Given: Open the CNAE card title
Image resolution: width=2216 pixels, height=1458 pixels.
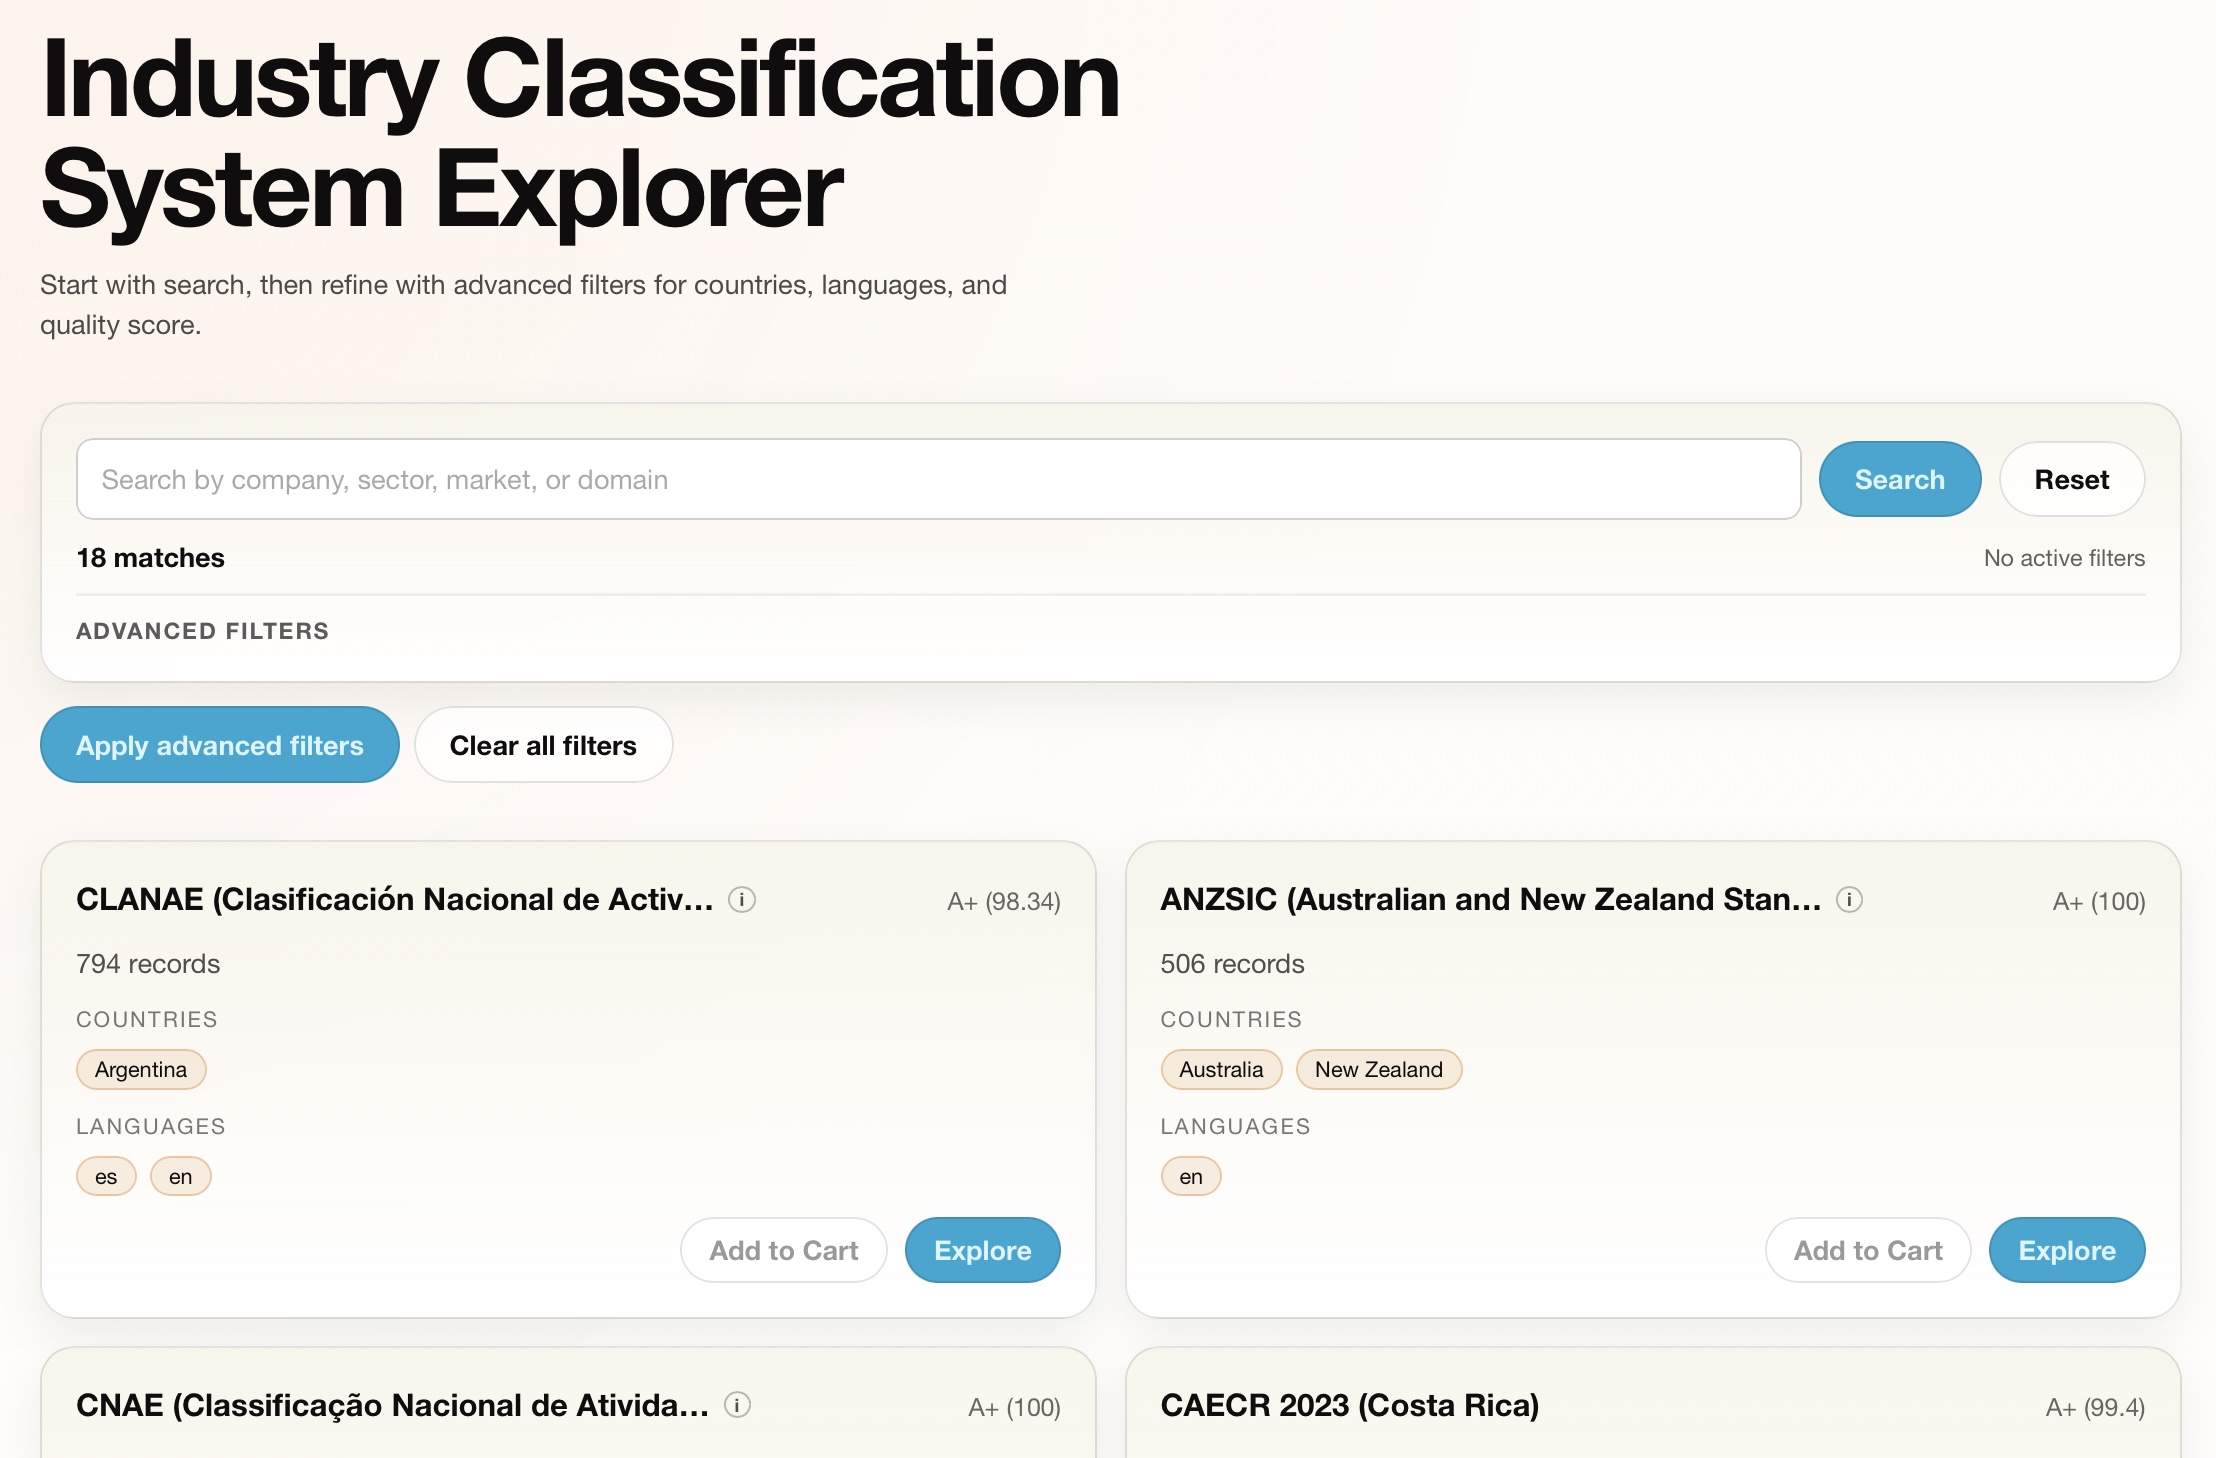Looking at the screenshot, I should (x=393, y=1405).
